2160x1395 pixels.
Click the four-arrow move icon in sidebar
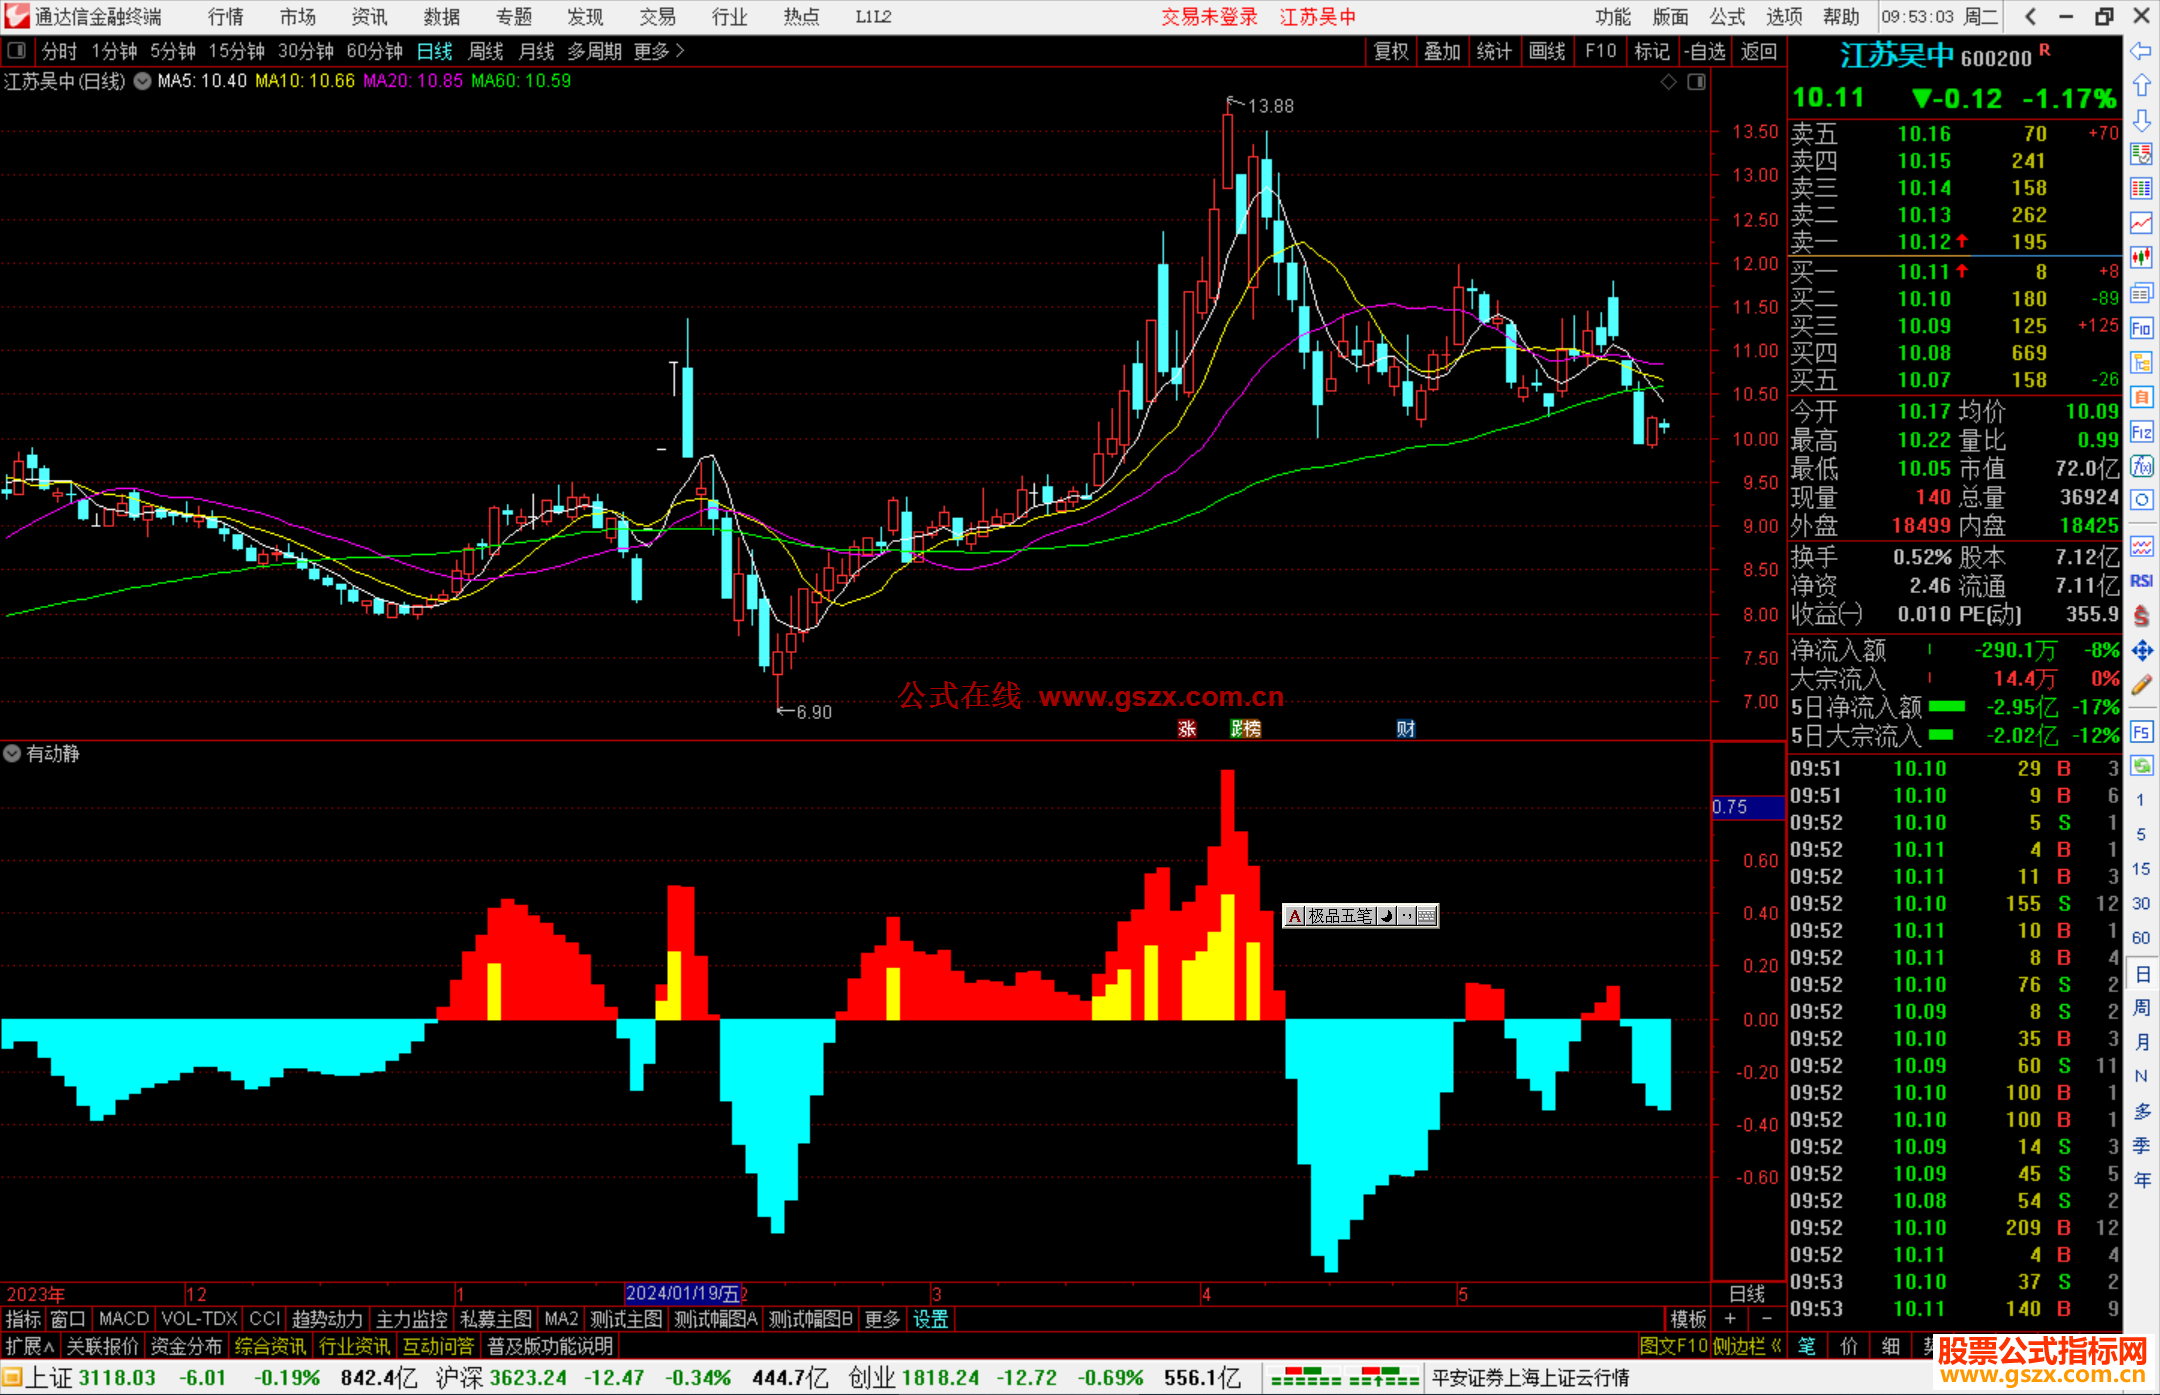[x=2141, y=652]
